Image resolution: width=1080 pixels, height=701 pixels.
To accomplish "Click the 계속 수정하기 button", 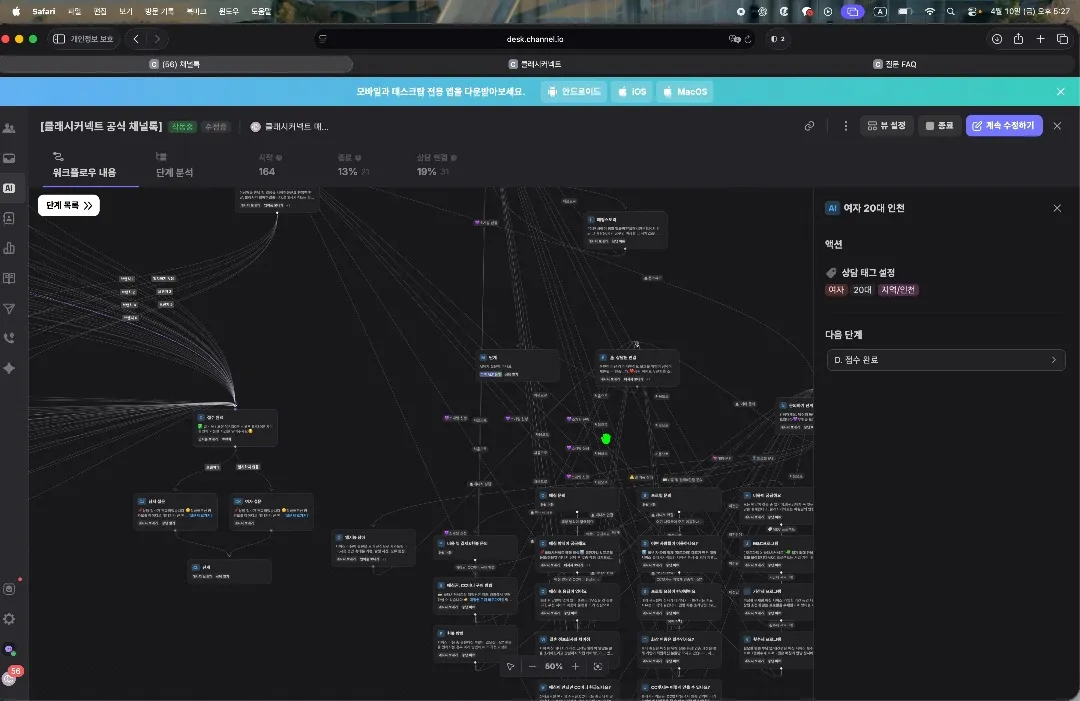I will [1004, 126].
